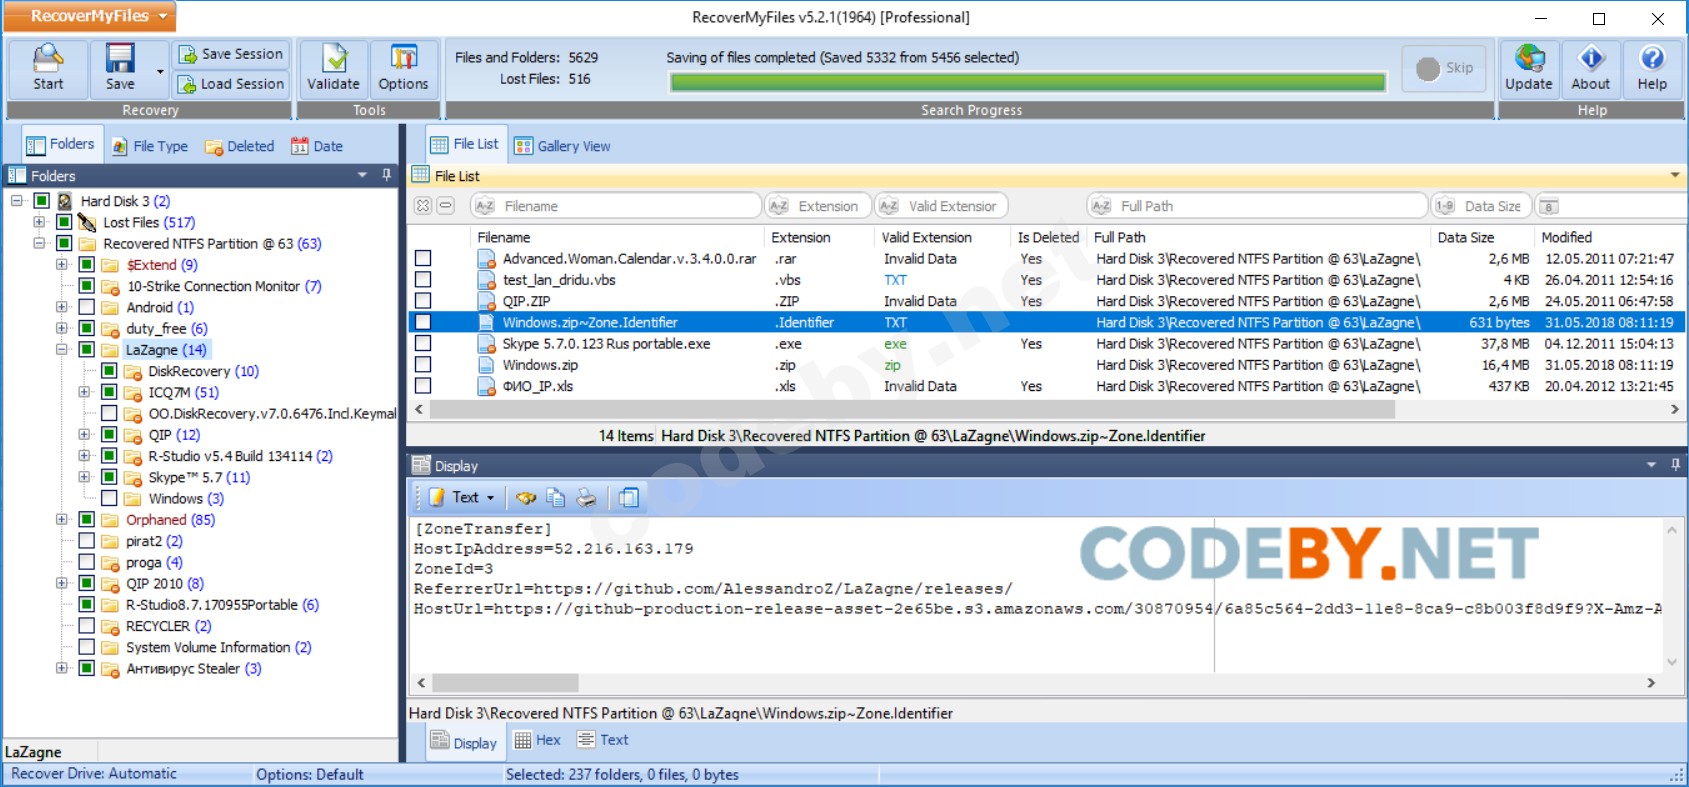Switch to the File Type tab
Viewport: 1689px width, 787px height.
(x=150, y=146)
